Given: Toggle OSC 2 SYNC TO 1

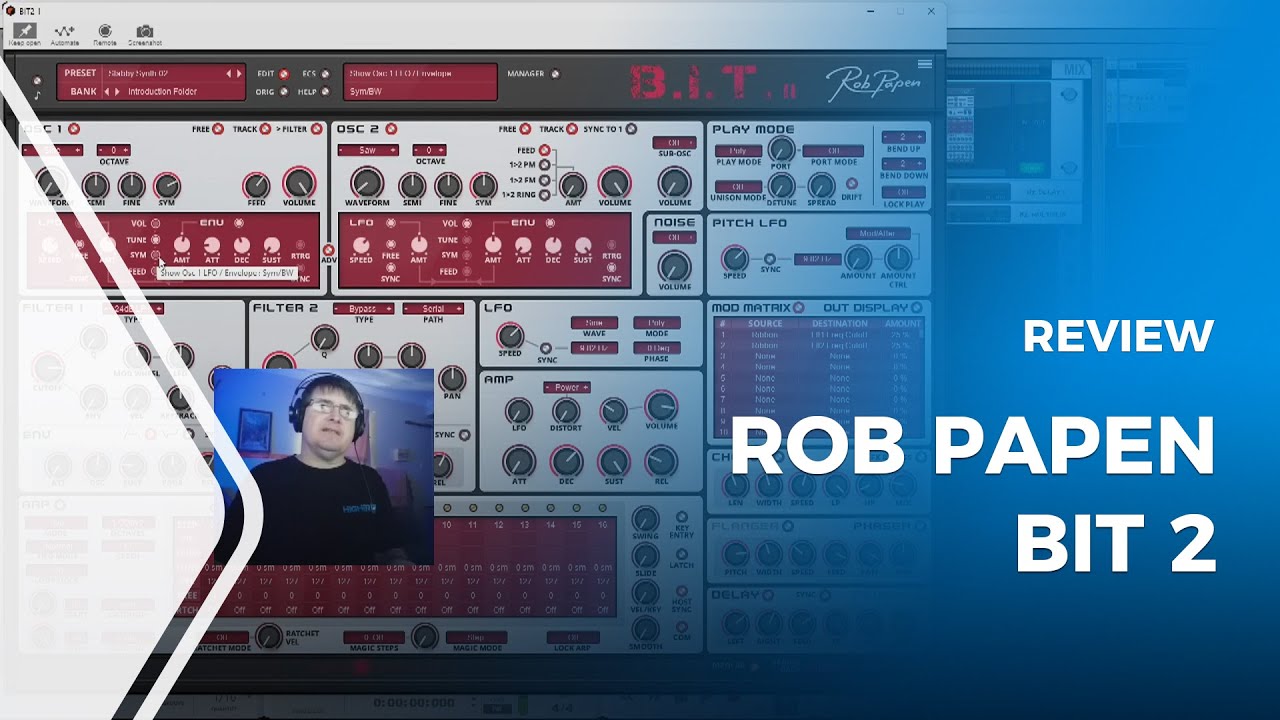Looking at the screenshot, I should click(x=631, y=129).
